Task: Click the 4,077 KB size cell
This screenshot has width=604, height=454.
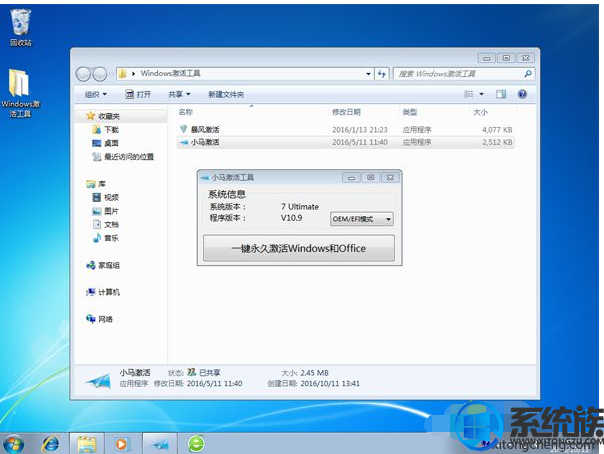Action: (497, 130)
